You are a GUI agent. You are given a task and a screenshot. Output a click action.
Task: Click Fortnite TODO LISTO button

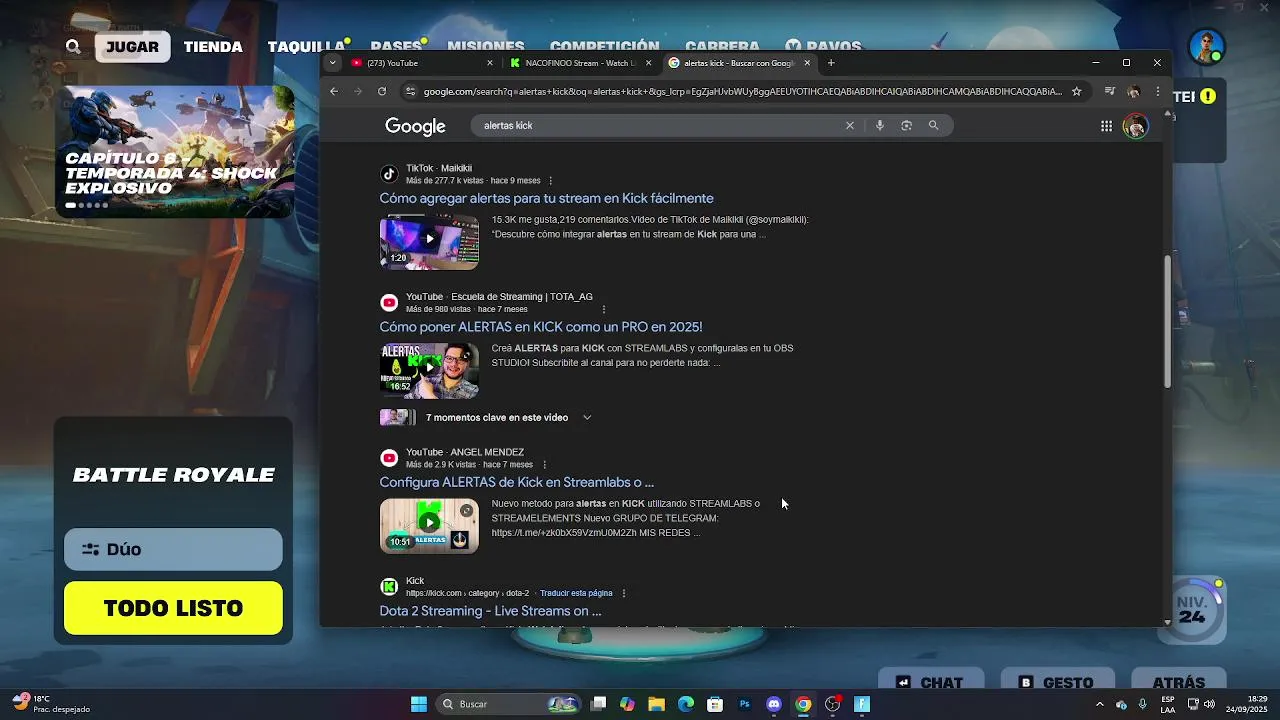click(x=173, y=608)
